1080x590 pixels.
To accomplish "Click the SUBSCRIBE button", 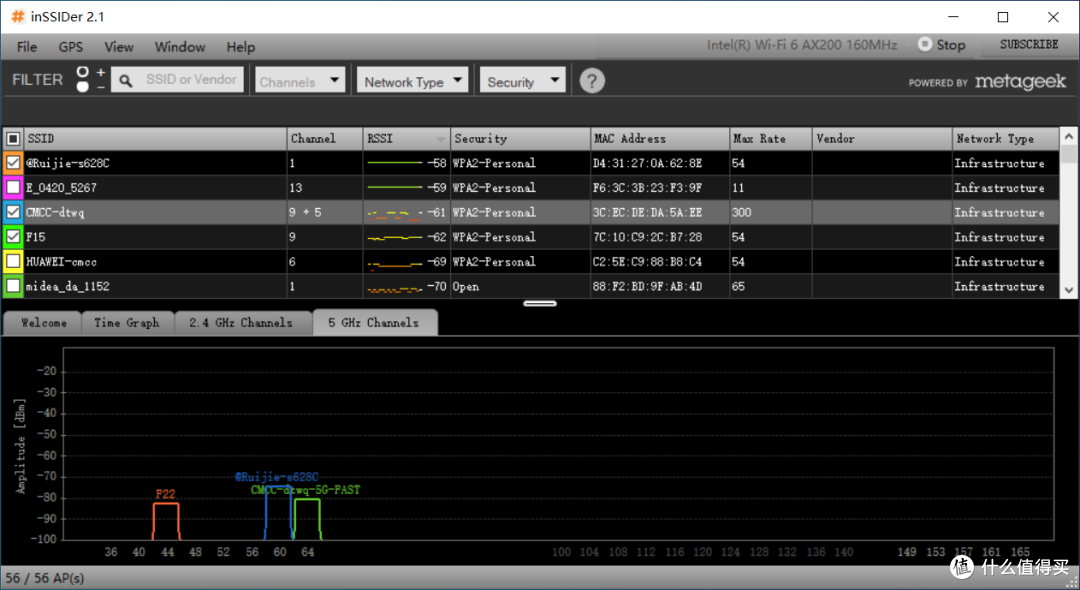I will pyautogui.click(x=1029, y=45).
